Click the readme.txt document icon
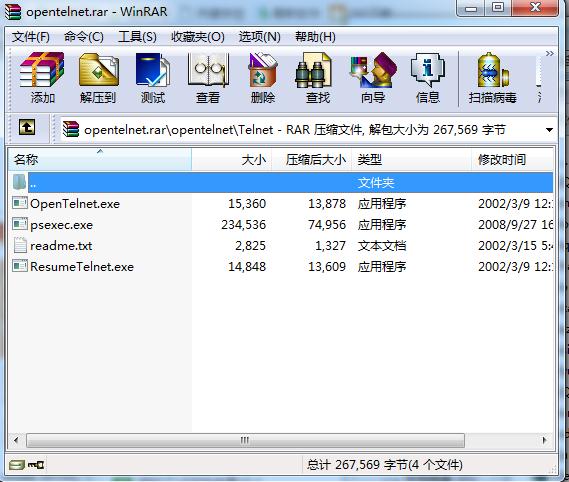The height and width of the screenshot is (482, 569). tap(20, 245)
